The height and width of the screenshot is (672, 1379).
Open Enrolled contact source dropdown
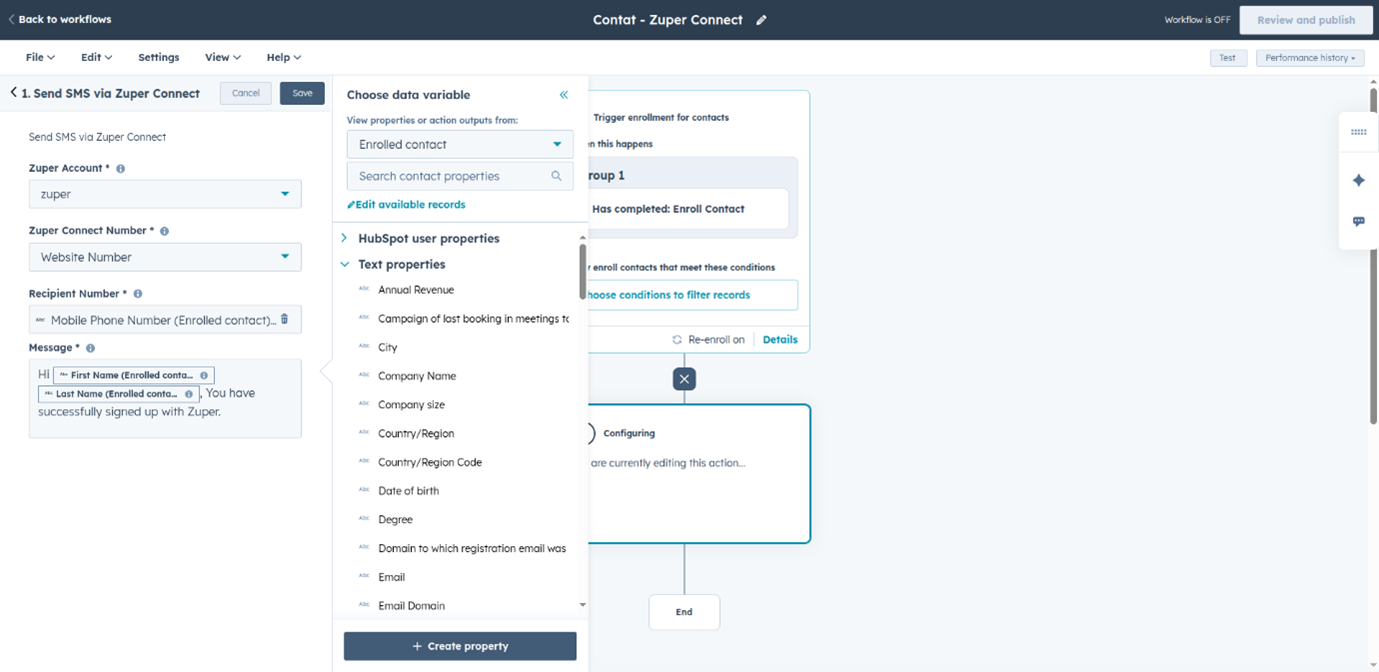pos(460,144)
